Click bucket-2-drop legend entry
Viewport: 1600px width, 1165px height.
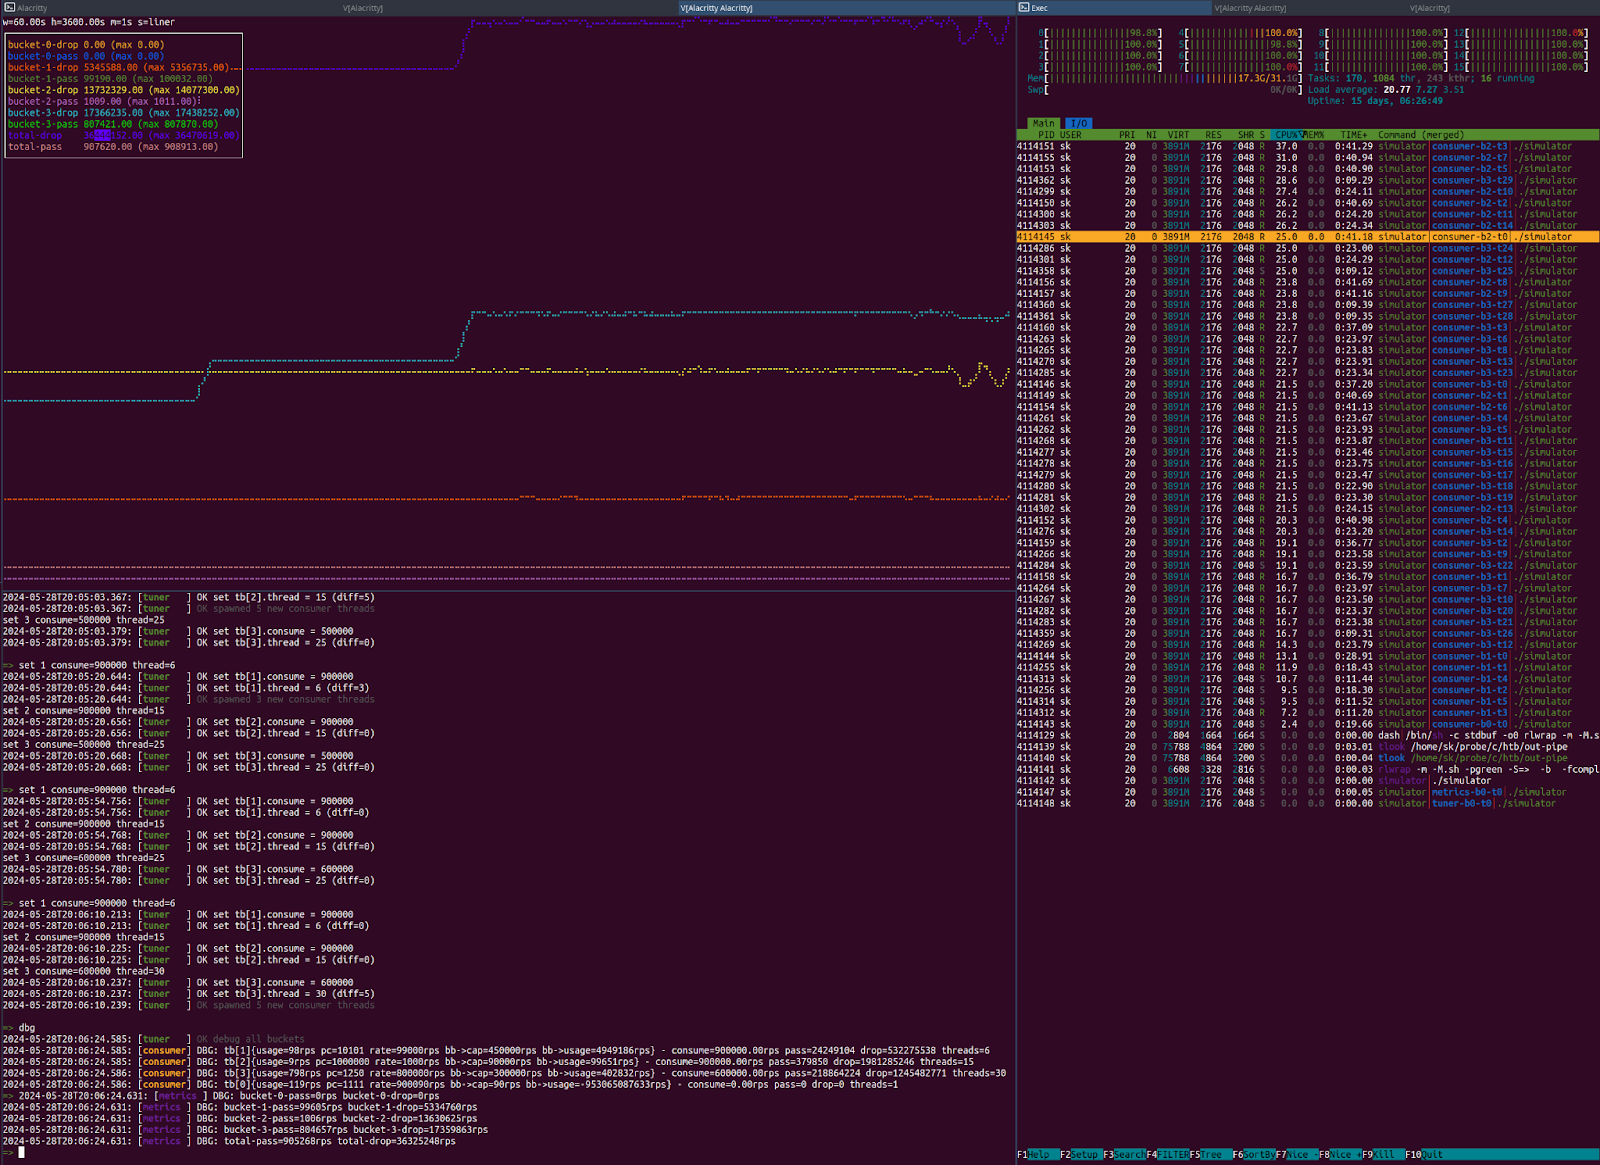pos(124,90)
